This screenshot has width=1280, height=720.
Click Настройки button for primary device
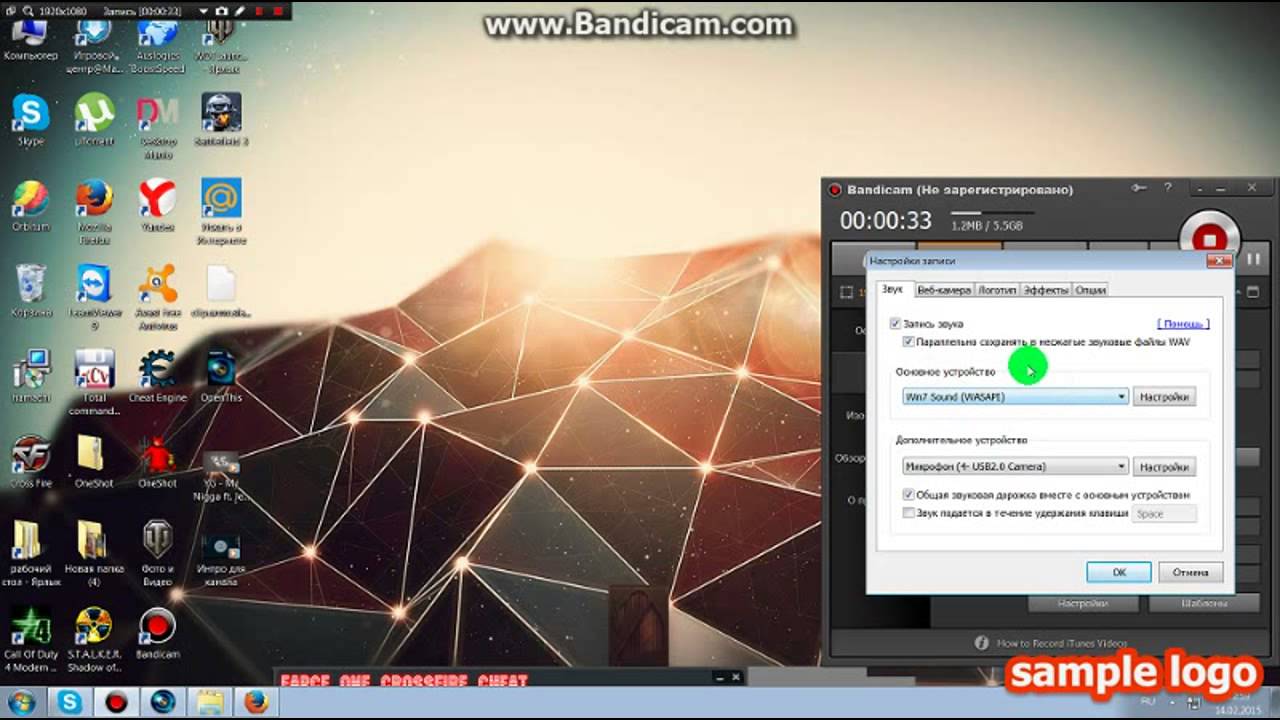click(1164, 397)
